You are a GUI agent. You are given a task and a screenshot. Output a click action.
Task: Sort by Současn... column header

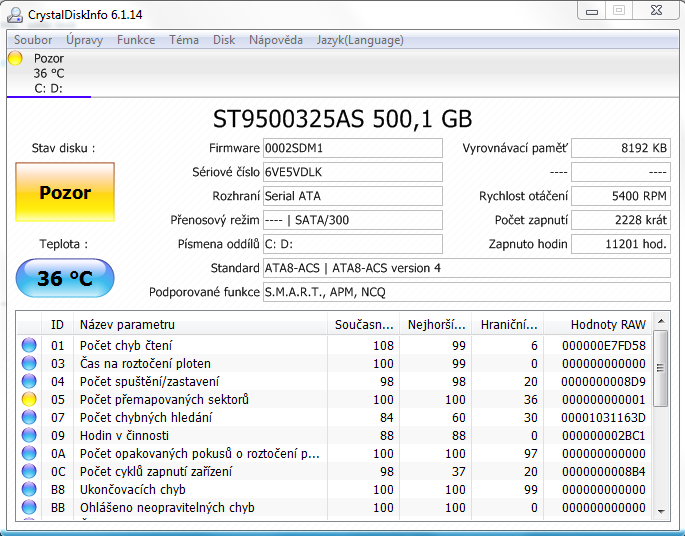tap(363, 325)
